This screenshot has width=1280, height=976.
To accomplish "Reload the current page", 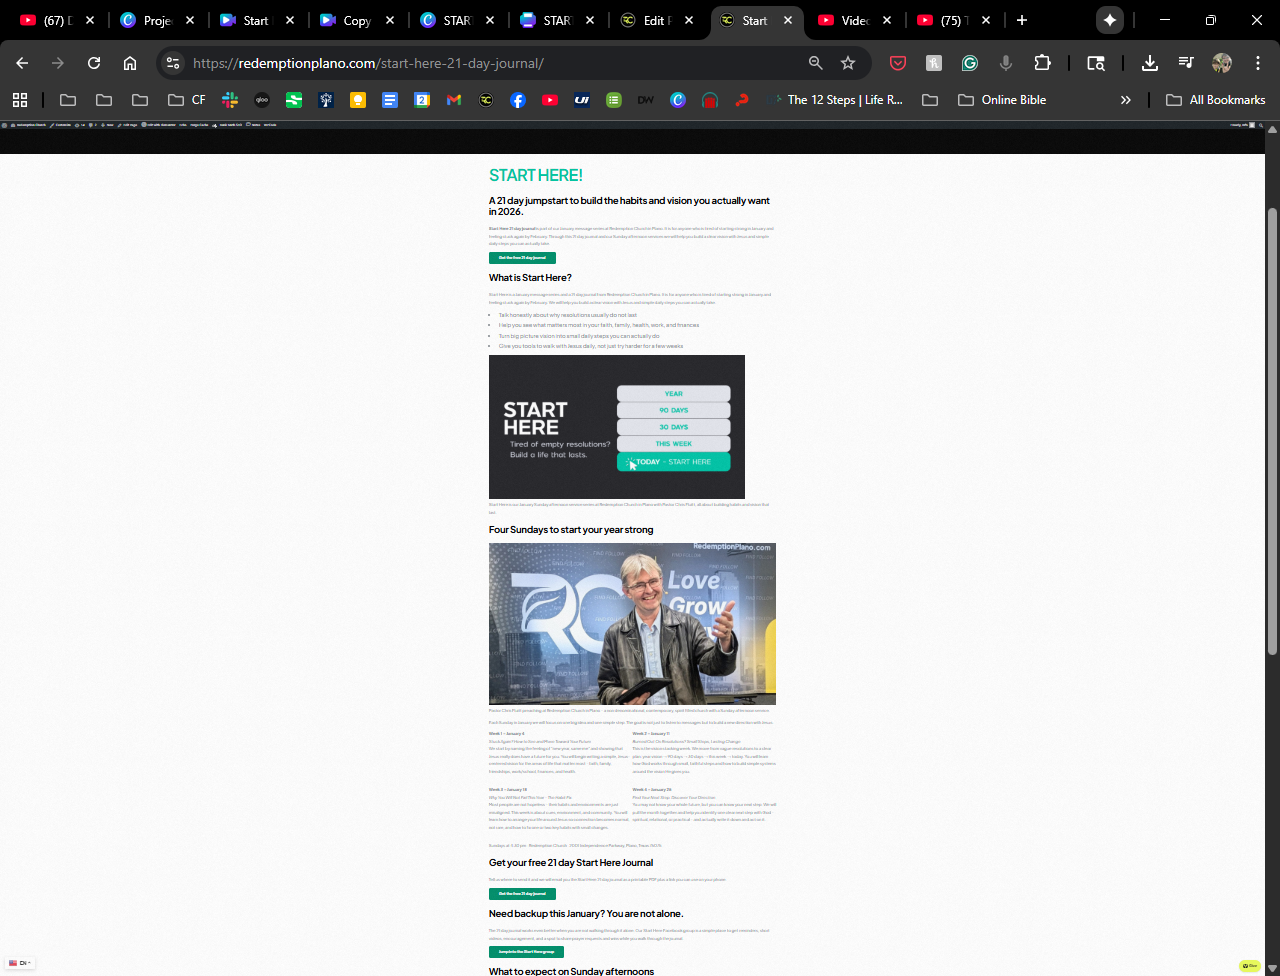I will pos(94,63).
